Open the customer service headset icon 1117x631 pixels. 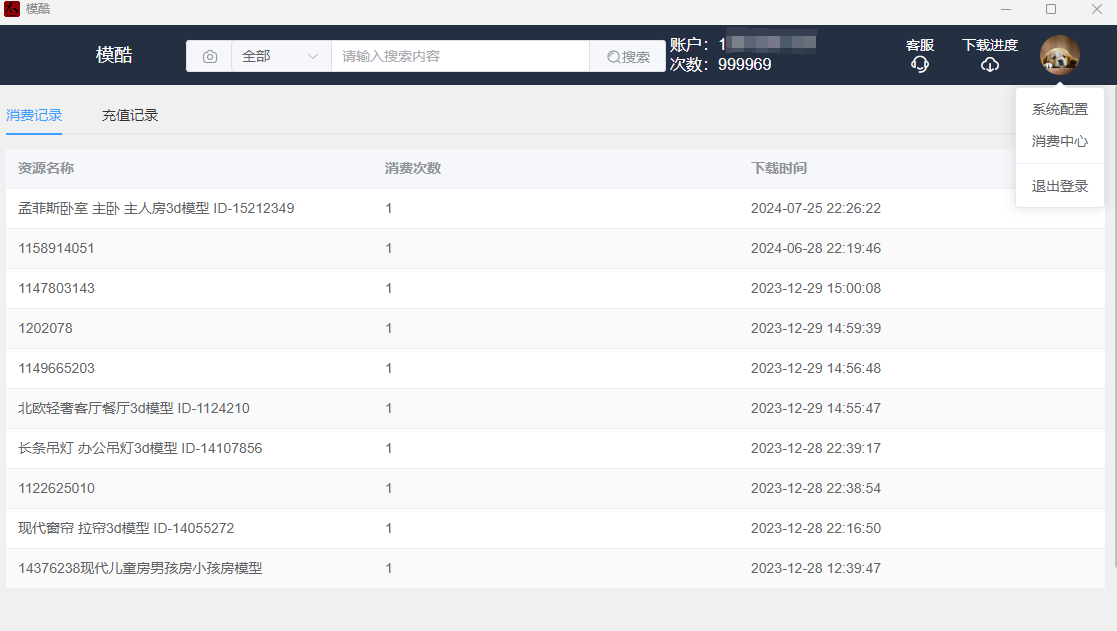(x=920, y=64)
